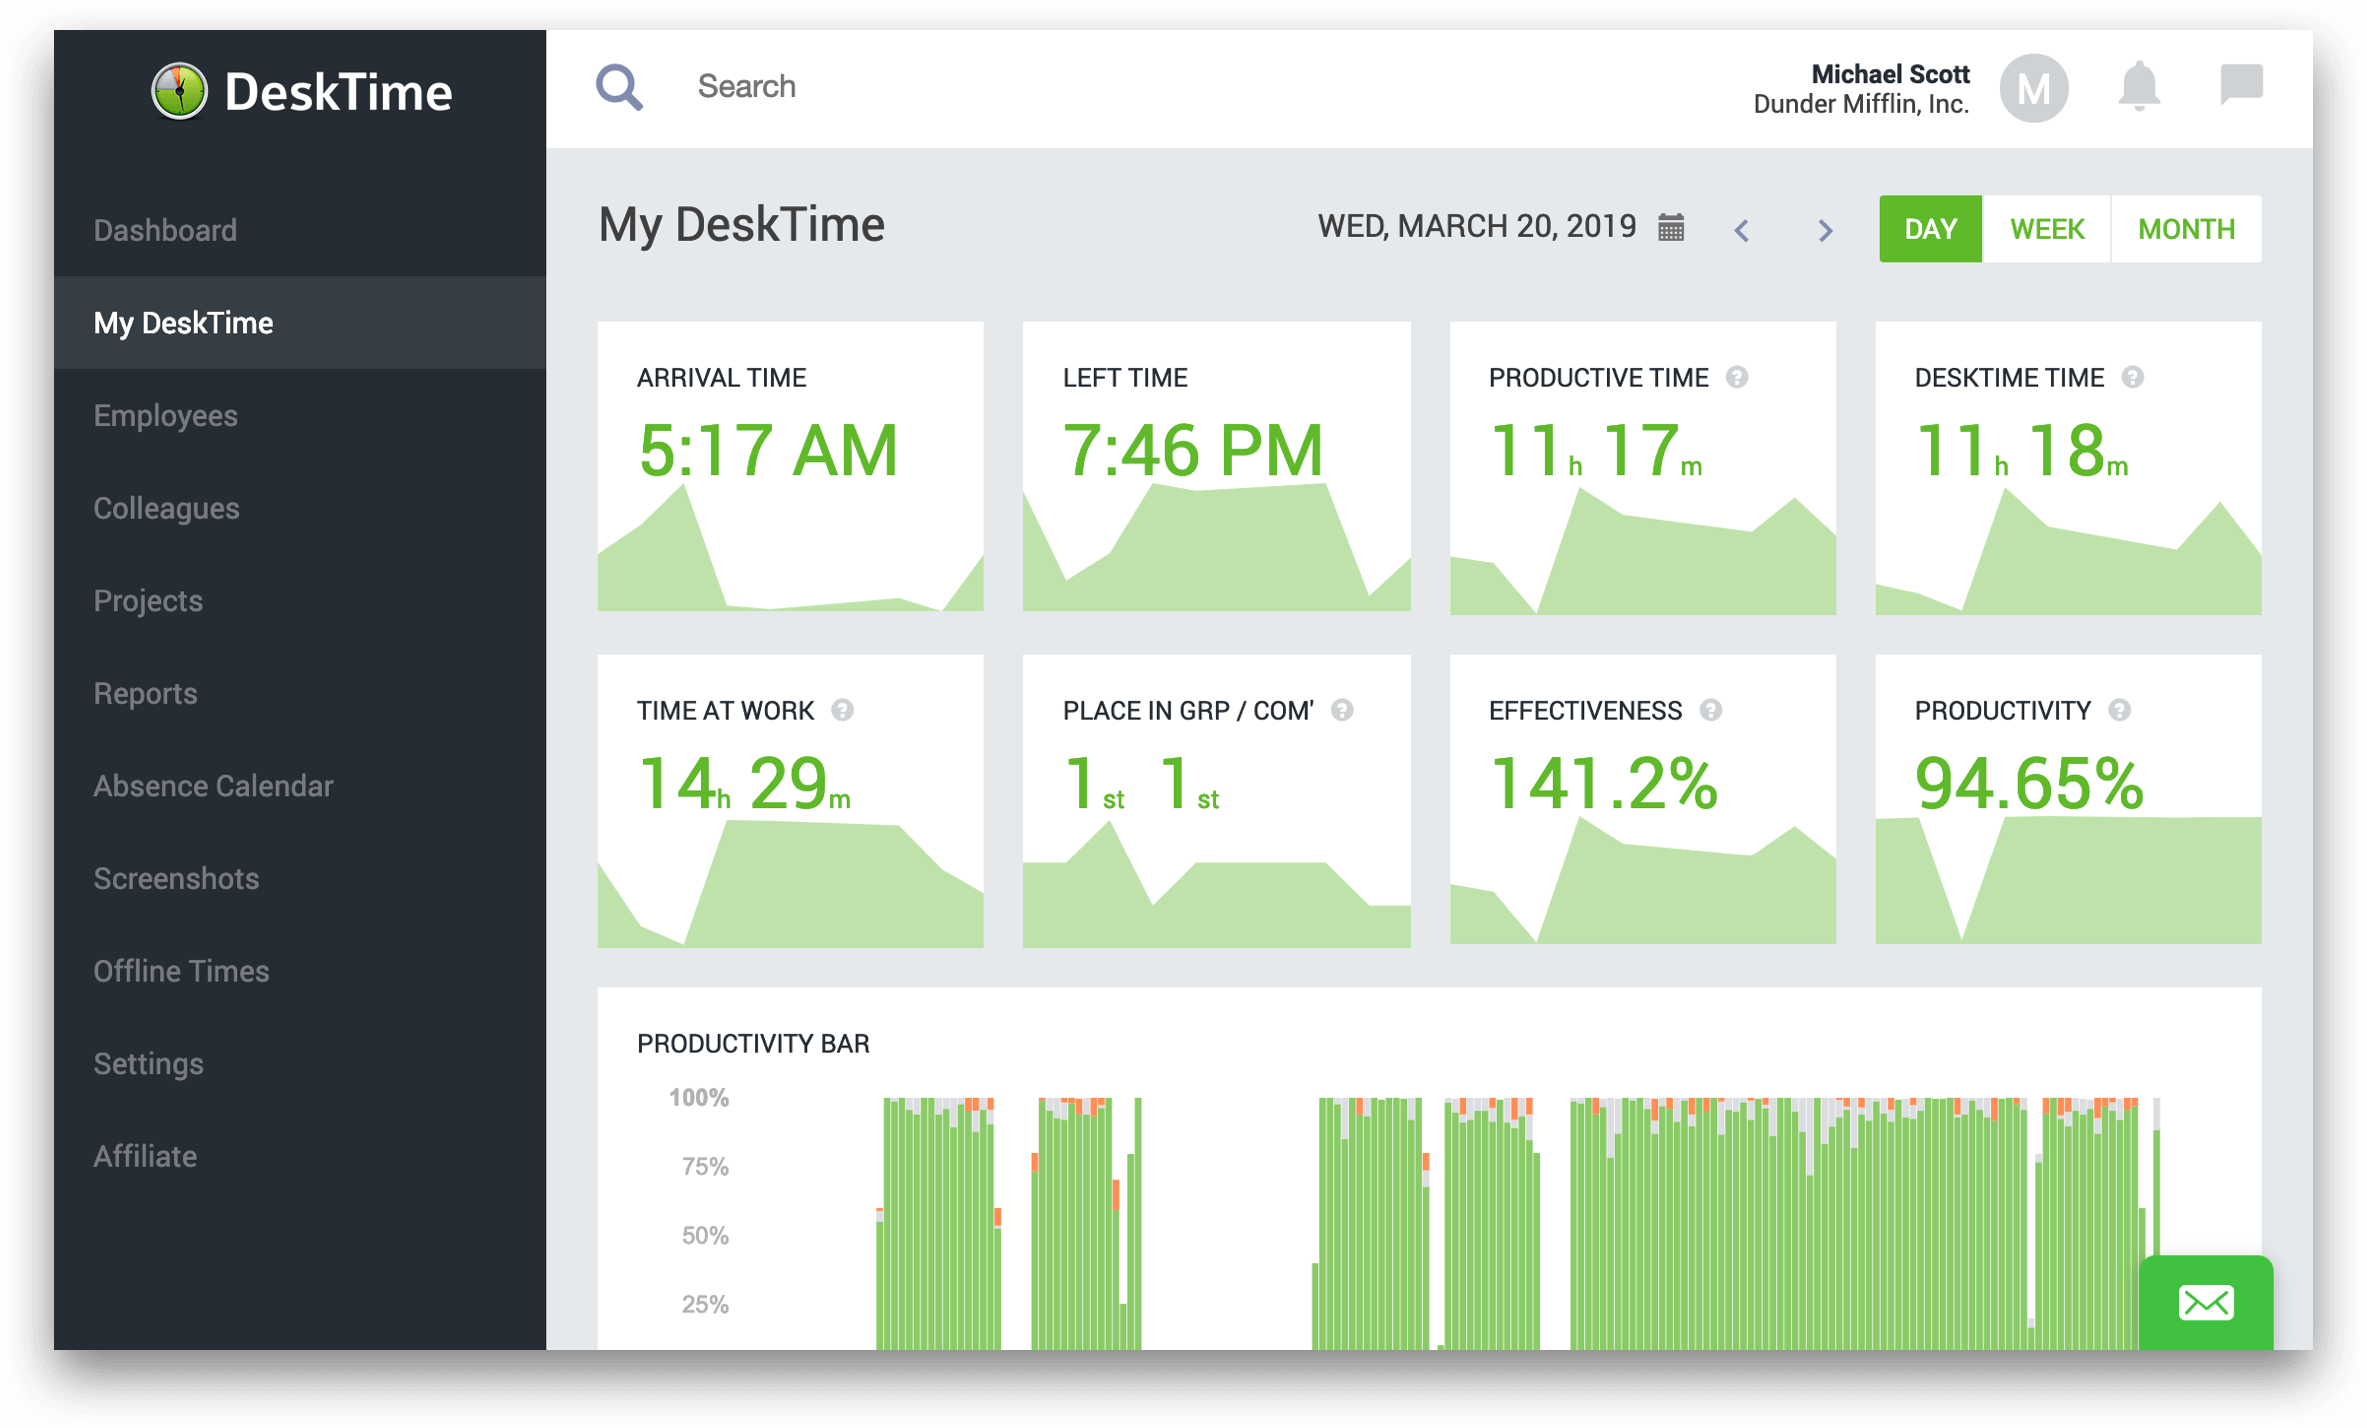
Task: Open the Productive Time help icon
Action: click(1738, 378)
